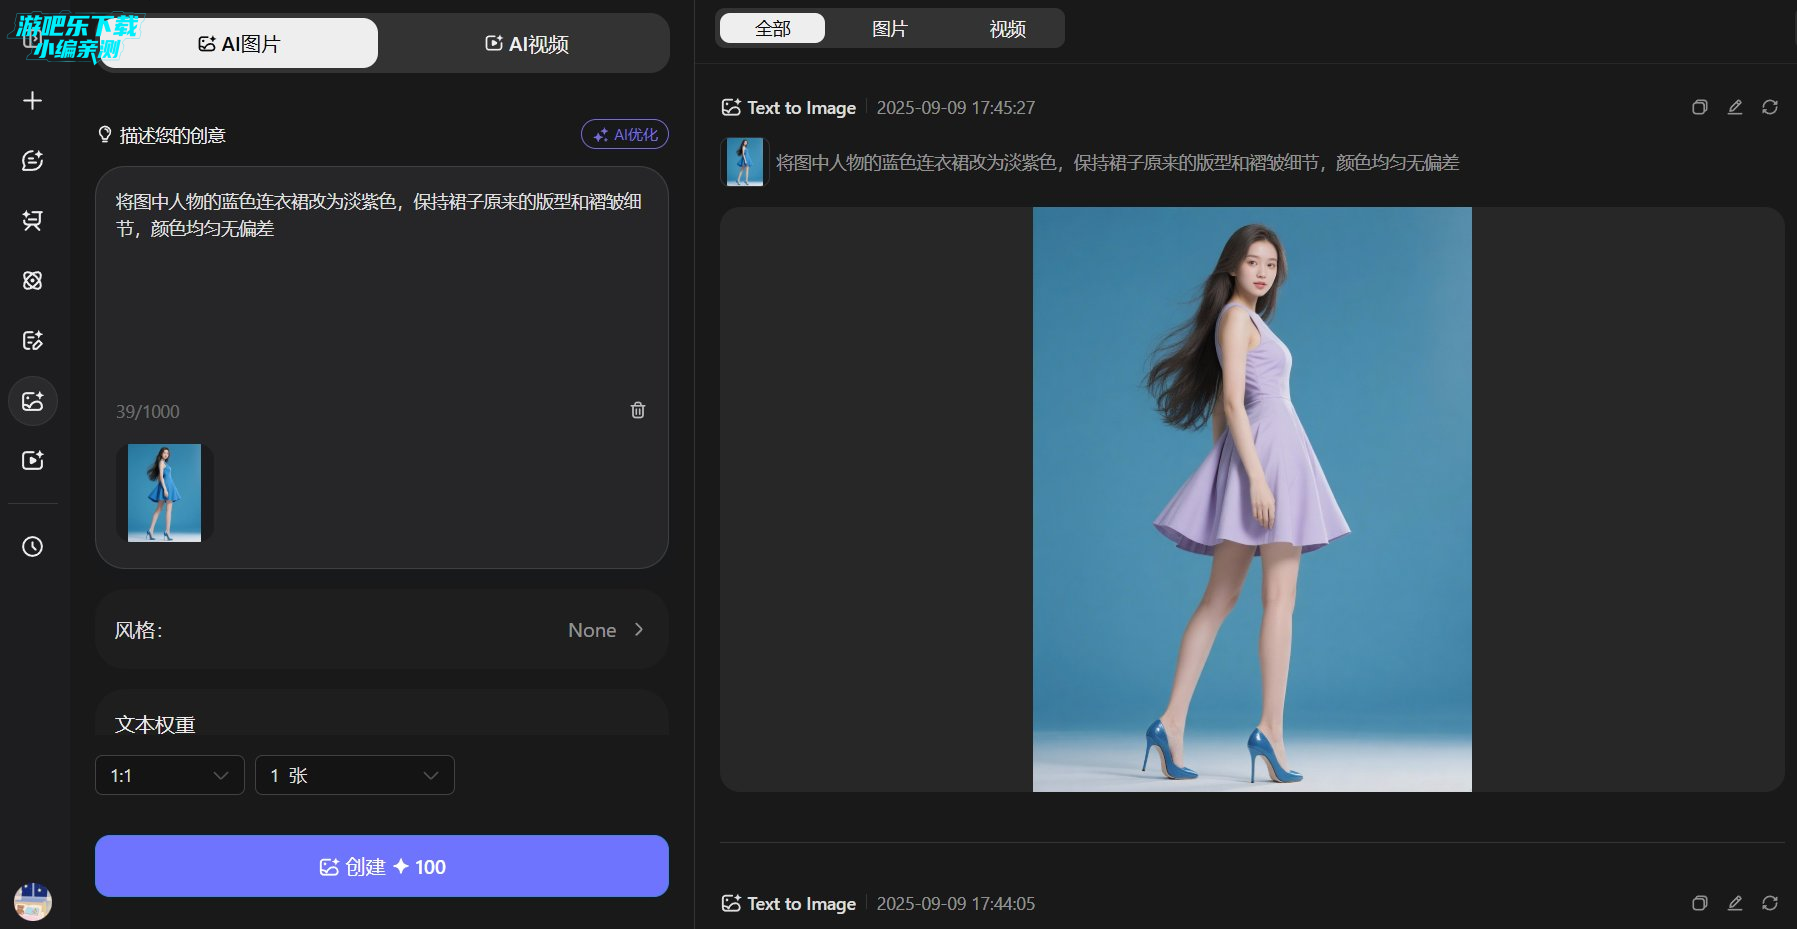Select the highlighted AI image generation sidebar icon

pos(33,401)
